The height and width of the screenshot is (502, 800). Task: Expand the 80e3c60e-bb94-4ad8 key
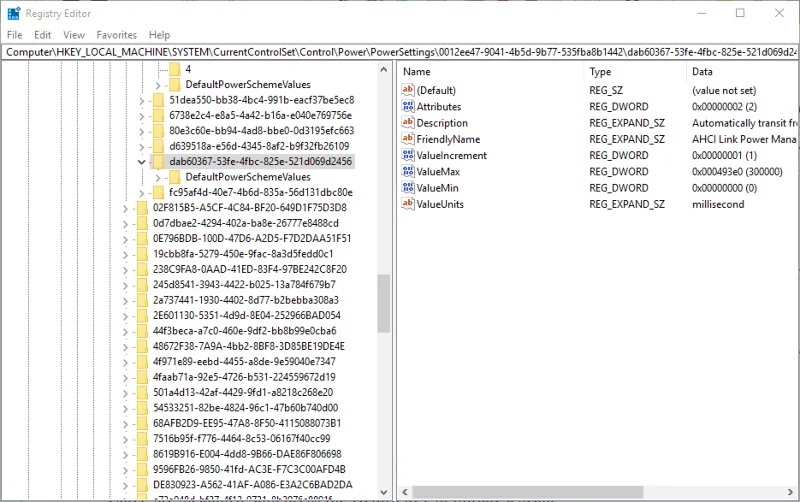pos(141,132)
